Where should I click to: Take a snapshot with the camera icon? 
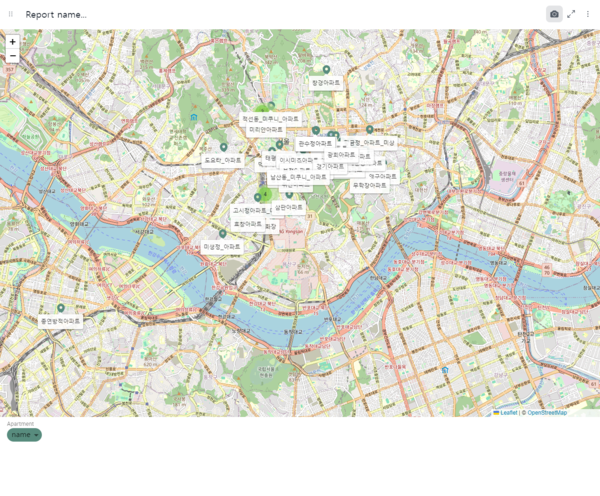554,14
